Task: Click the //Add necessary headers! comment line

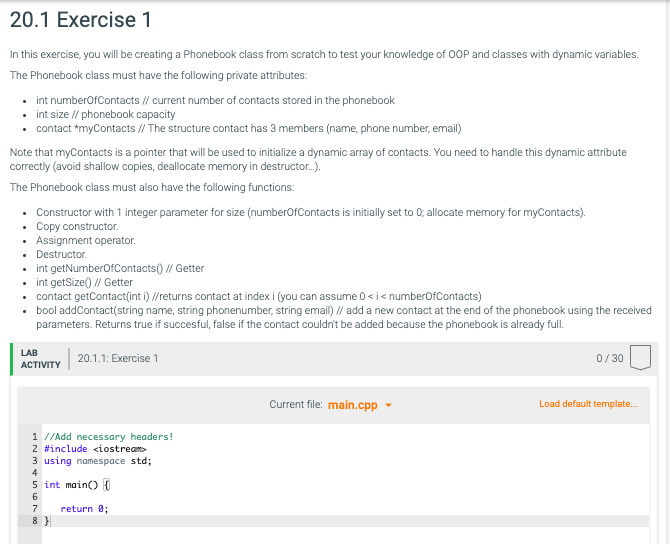Action: 109,437
